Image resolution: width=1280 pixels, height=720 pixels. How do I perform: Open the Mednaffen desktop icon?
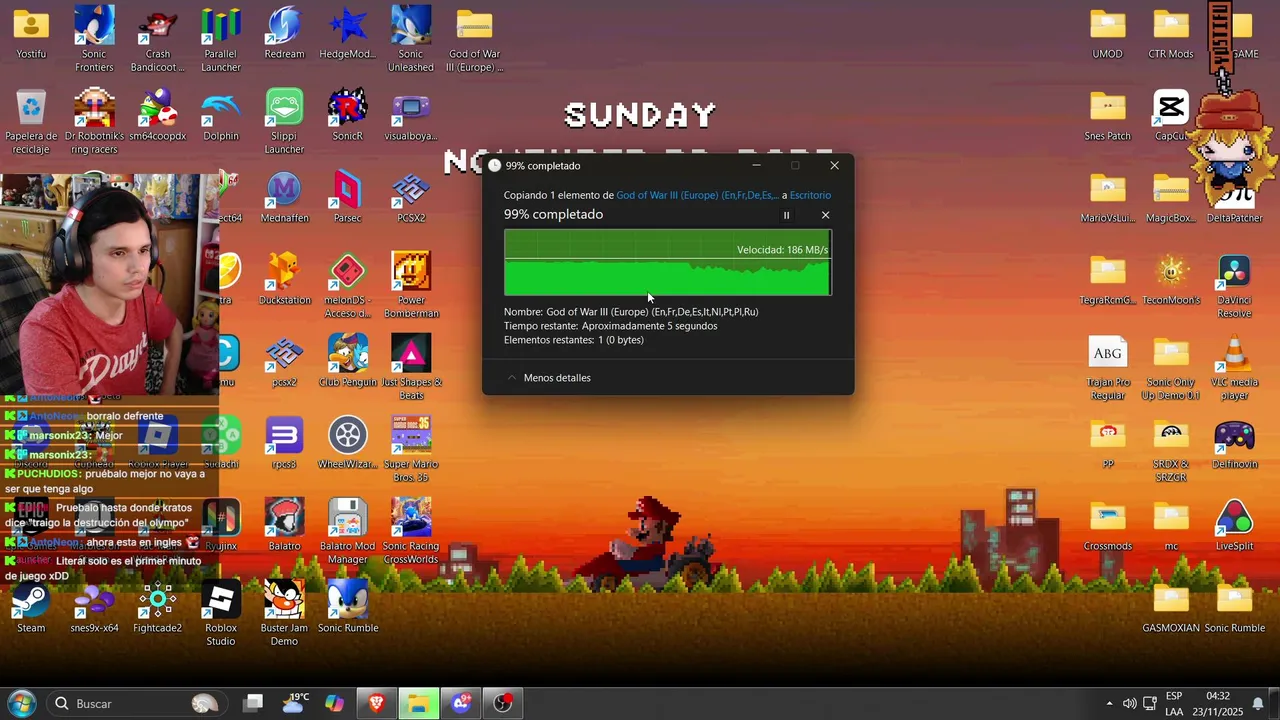[284, 198]
